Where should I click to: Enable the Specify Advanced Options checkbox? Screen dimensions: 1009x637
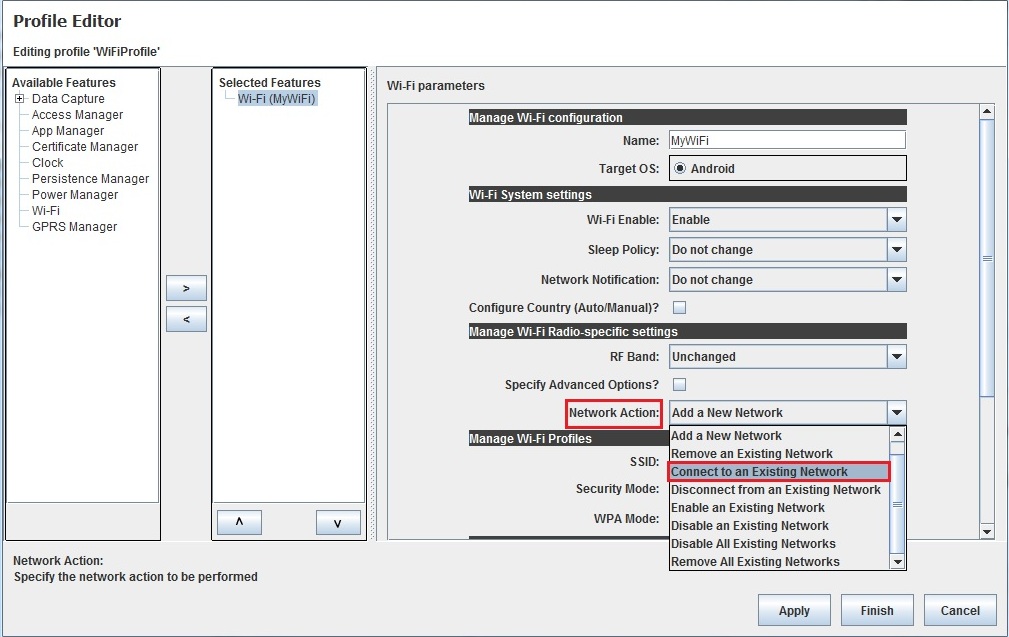[x=679, y=385]
